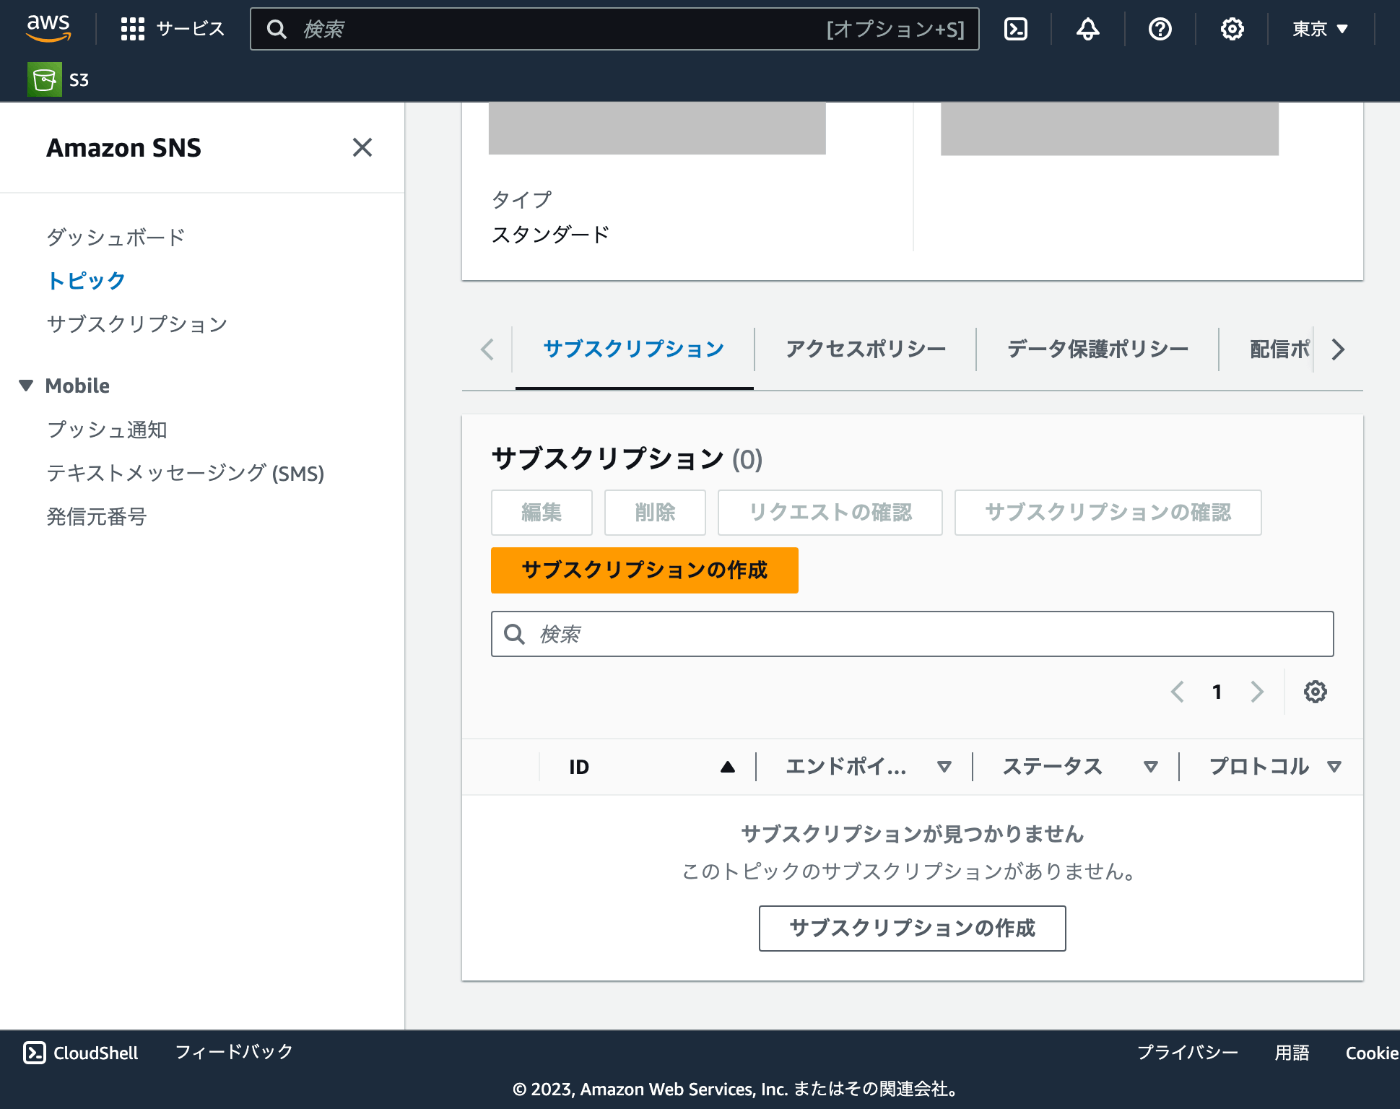Click the リクエストの確認 button
This screenshot has height=1109, width=1400.
click(830, 512)
